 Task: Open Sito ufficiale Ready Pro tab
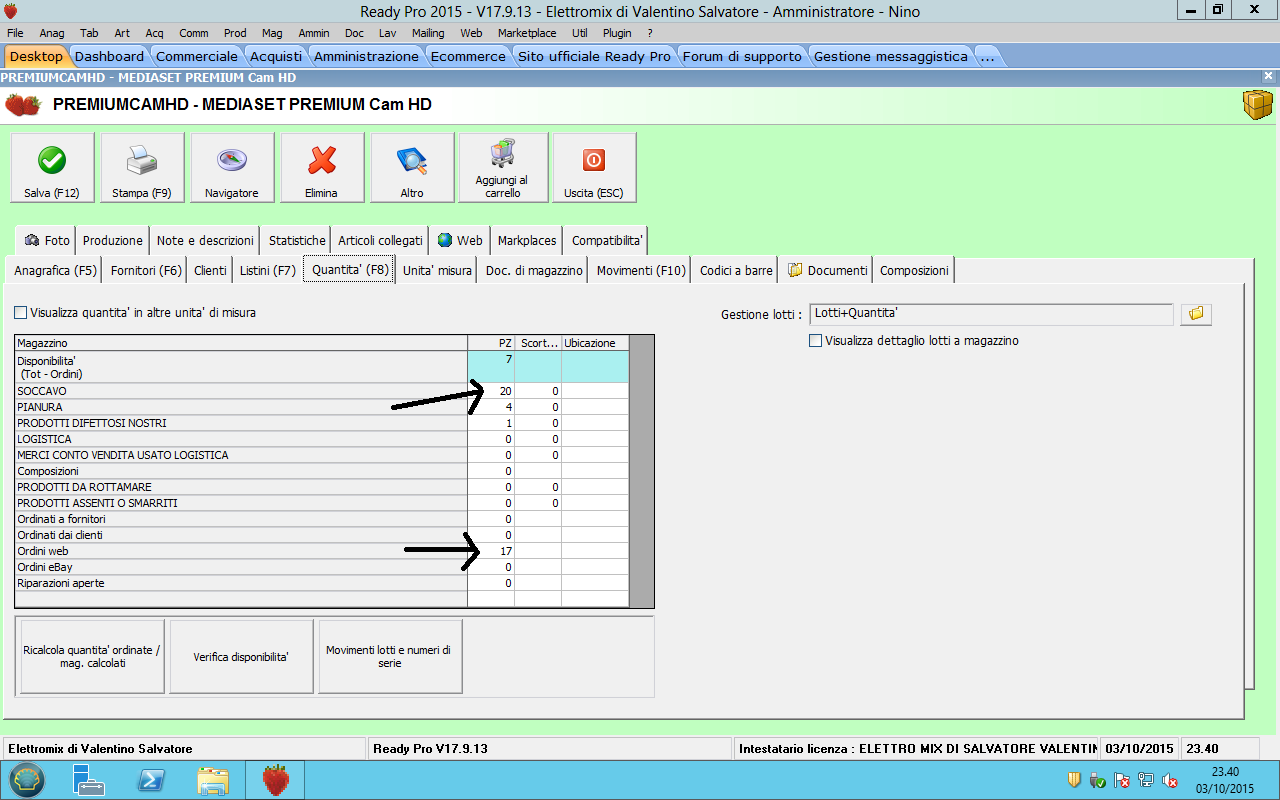(595, 57)
